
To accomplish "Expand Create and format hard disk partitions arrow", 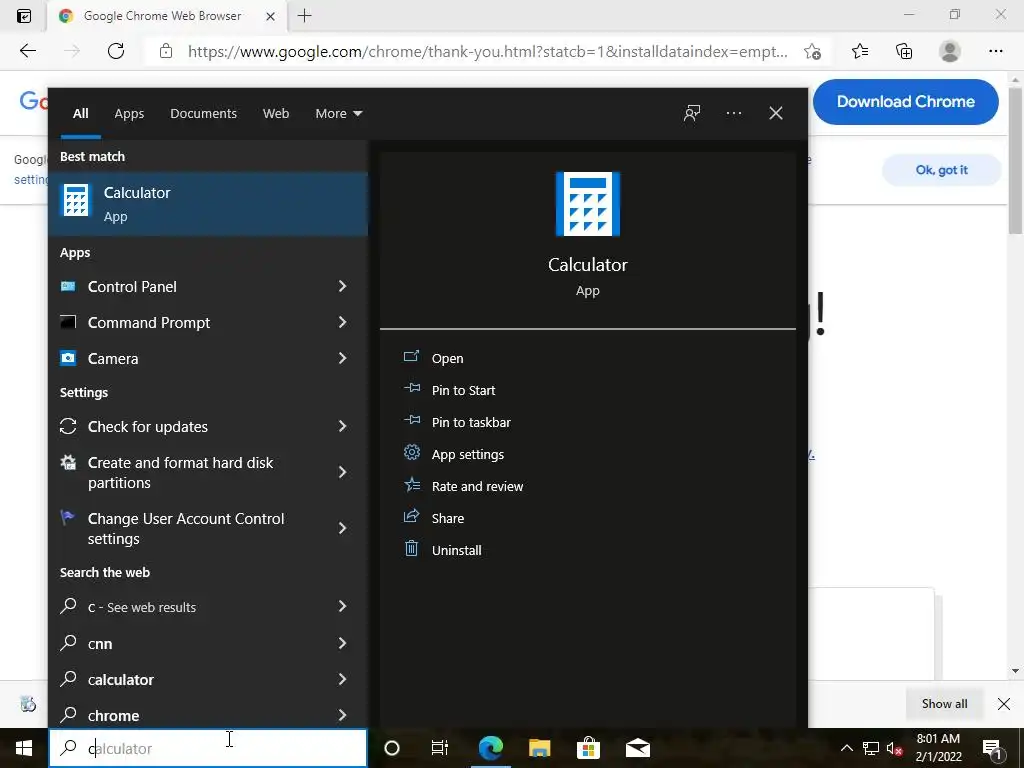I will tap(342, 472).
